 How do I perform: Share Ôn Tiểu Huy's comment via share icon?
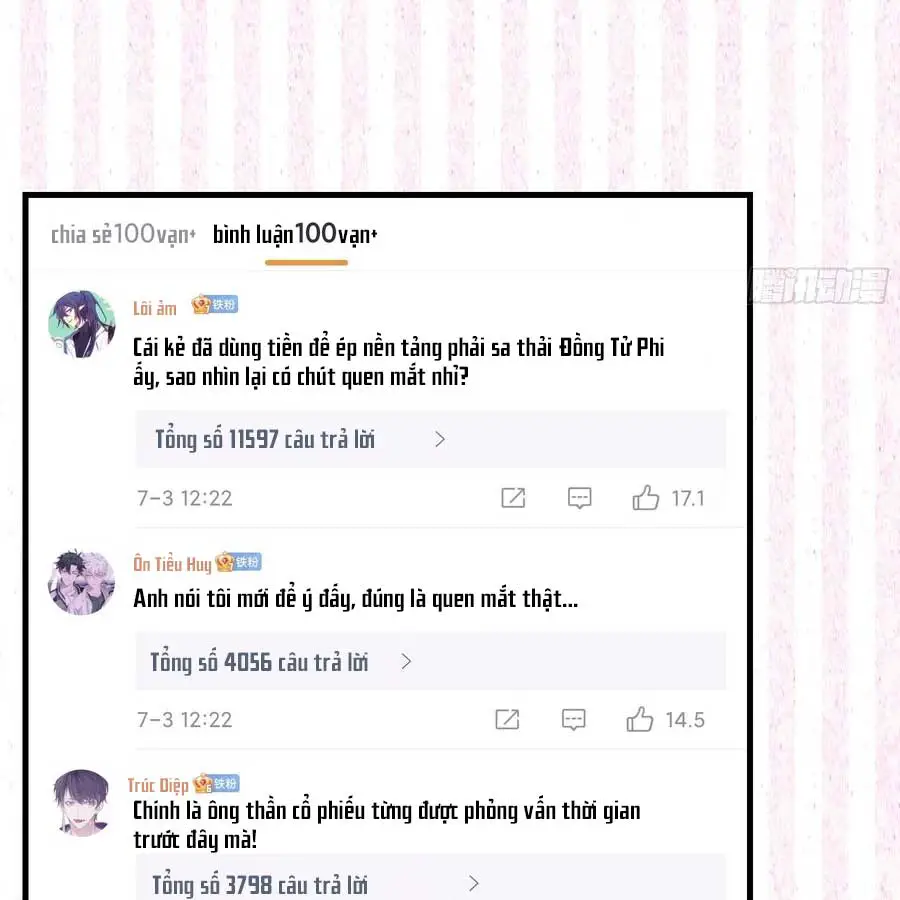coord(507,719)
